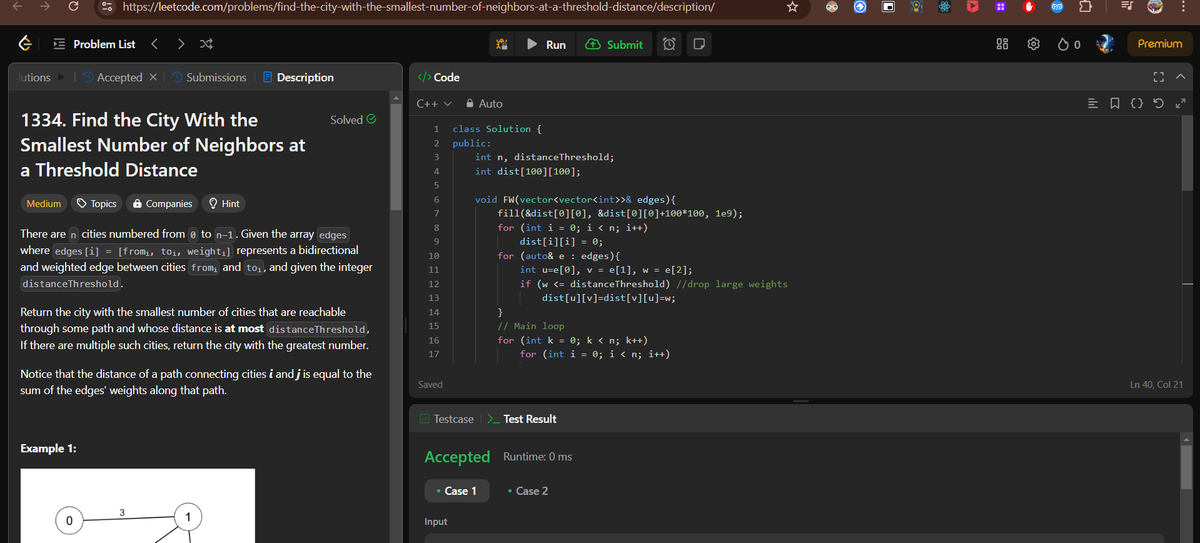Select Case 2 result

[527, 491]
